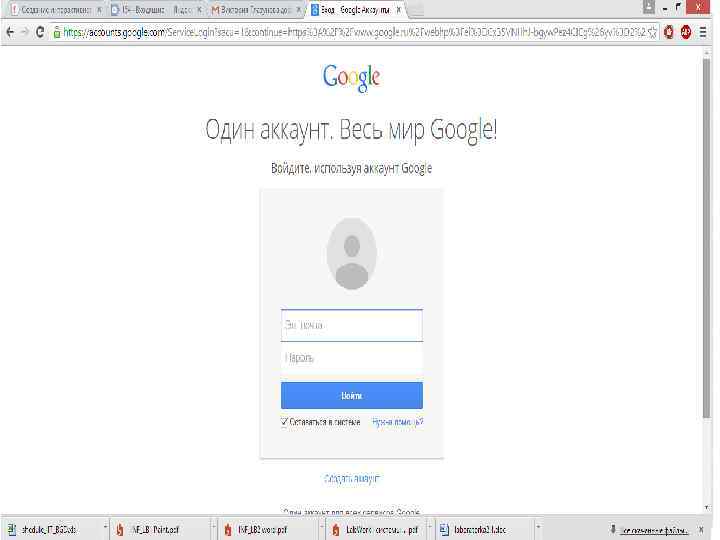Image resolution: width=720 pixels, height=540 pixels.
Task: Go back with the browser back arrow
Action: [x=10, y=32]
